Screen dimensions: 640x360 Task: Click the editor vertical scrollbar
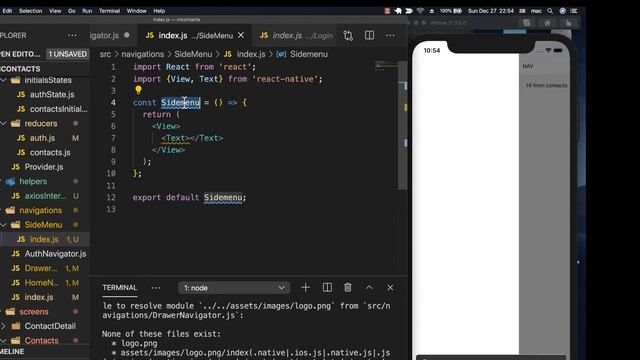coord(402,125)
